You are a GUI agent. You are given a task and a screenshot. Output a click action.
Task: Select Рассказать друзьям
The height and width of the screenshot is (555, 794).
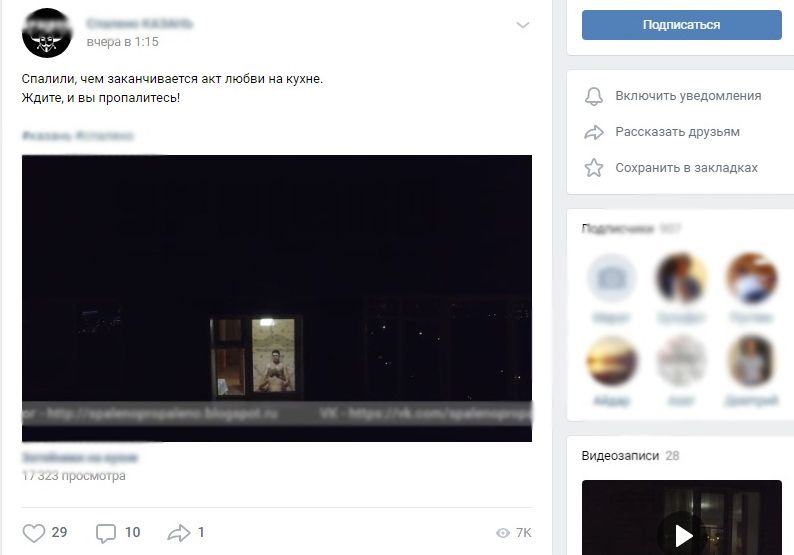pos(678,132)
